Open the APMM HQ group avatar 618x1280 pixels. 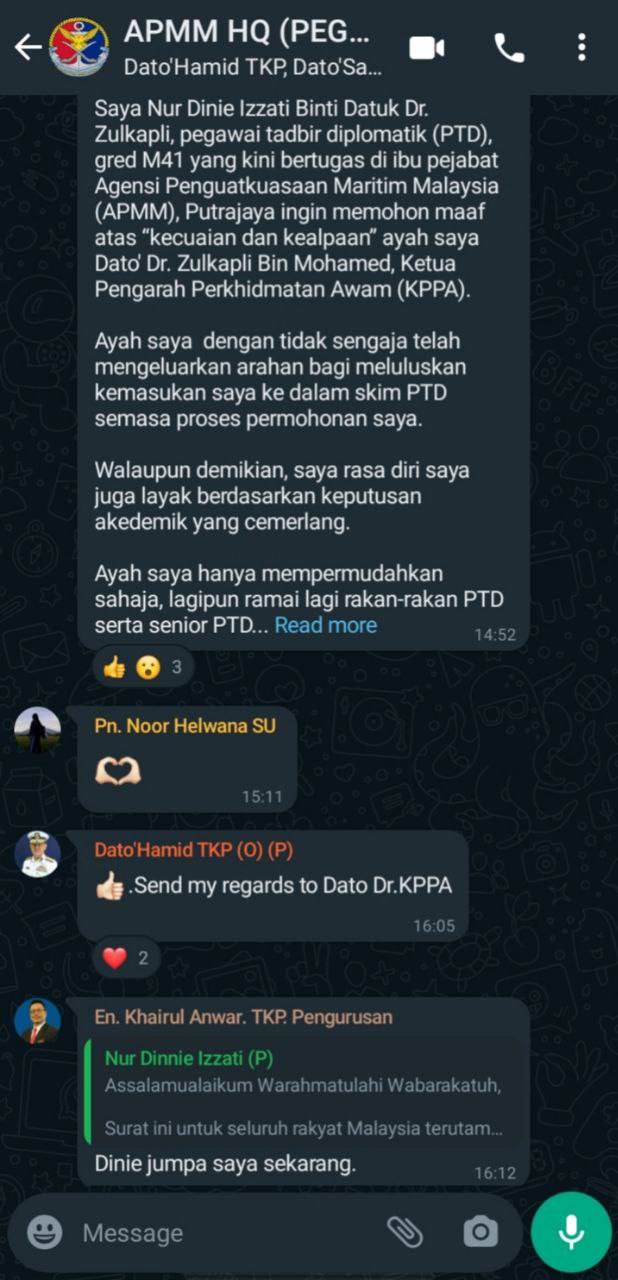pyautogui.click(x=80, y=47)
